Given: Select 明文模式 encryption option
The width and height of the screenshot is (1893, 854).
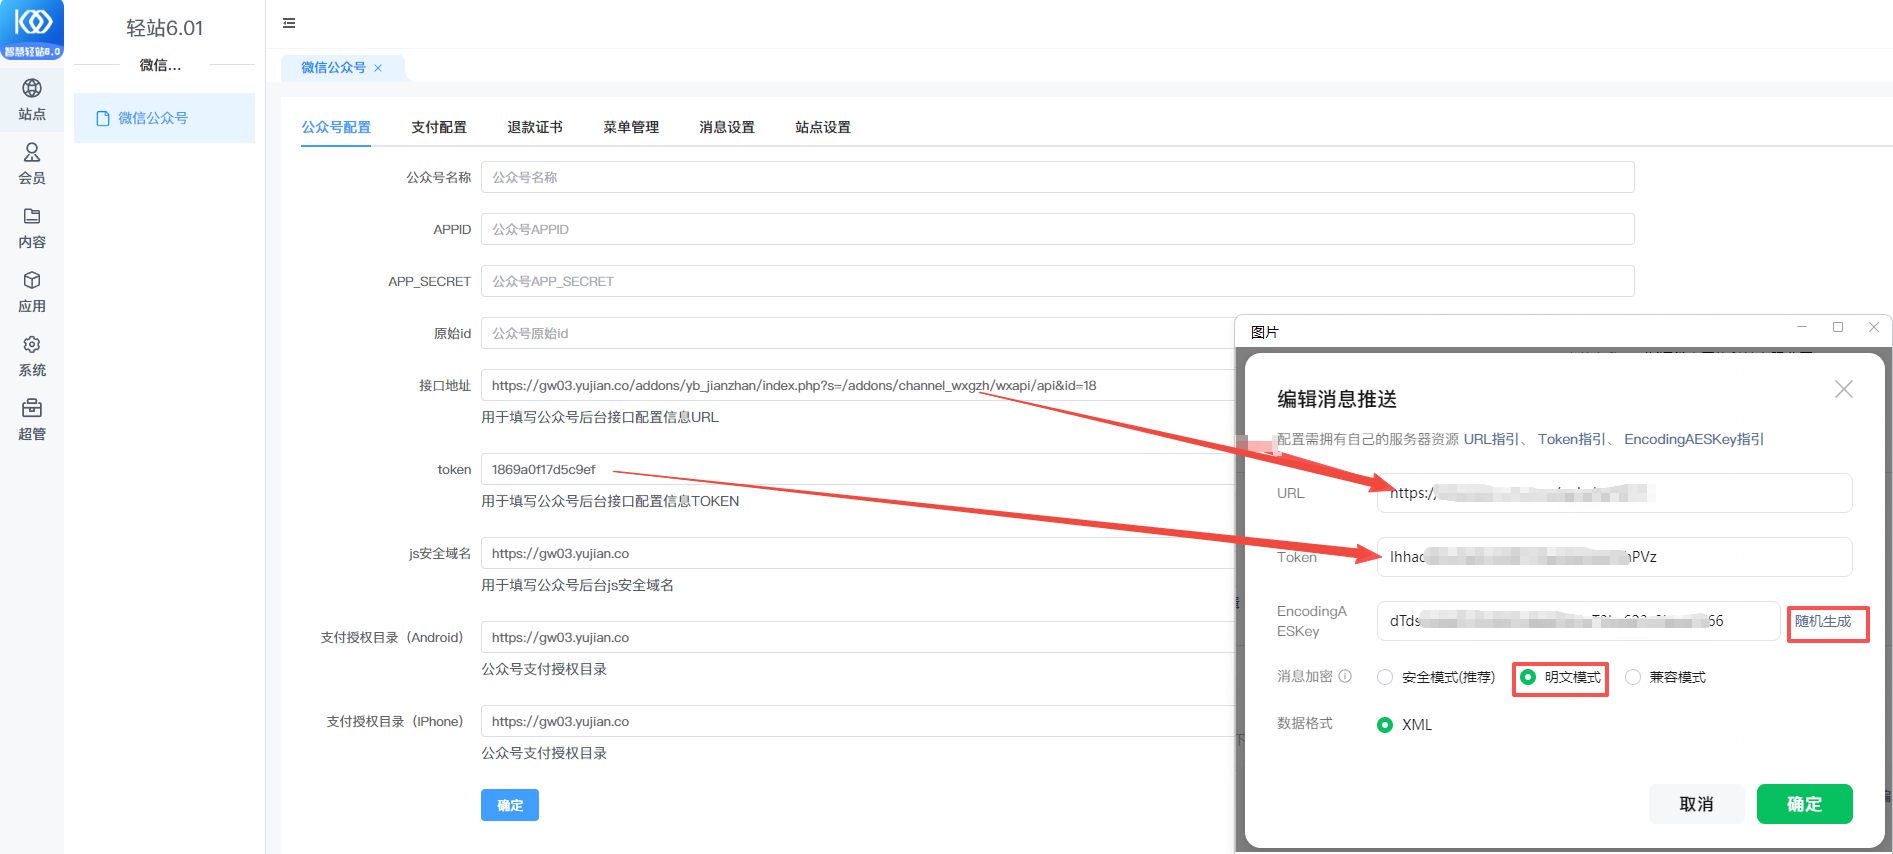Looking at the screenshot, I should [1528, 677].
